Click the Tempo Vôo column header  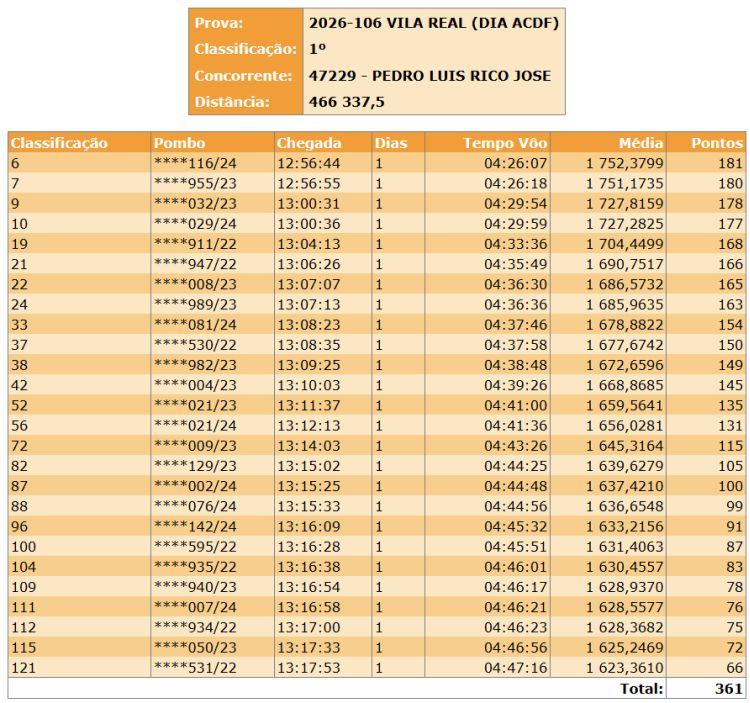coord(505,143)
